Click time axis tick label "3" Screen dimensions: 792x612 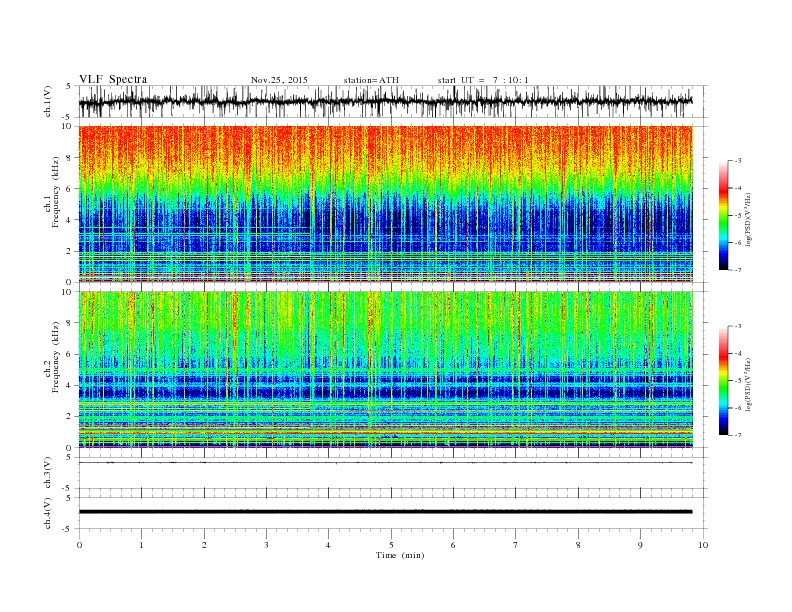tap(266, 545)
